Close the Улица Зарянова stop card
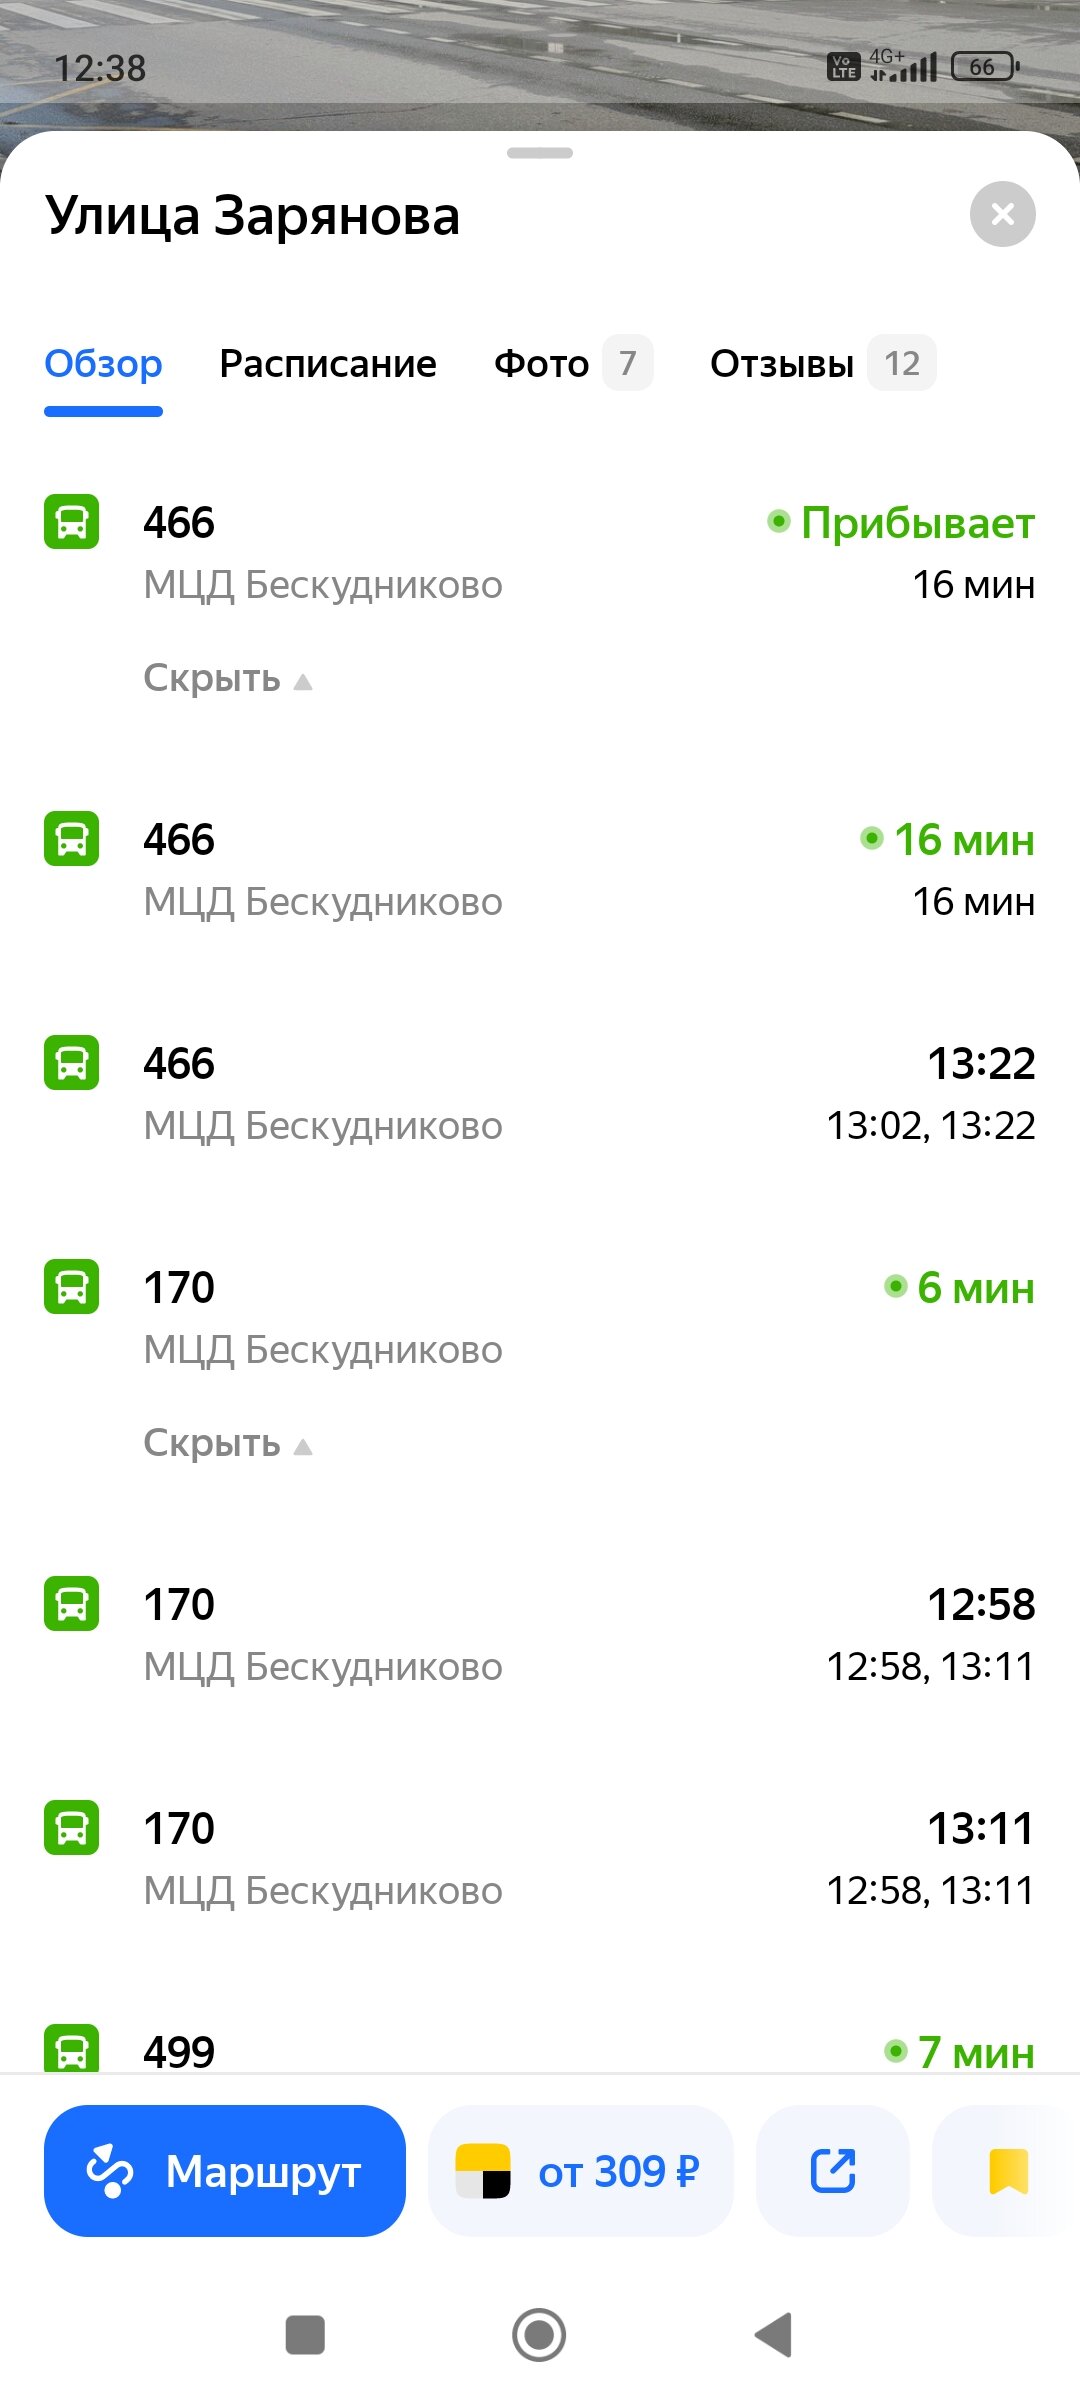Viewport: 1080px width, 2400px height. point(1002,214)
